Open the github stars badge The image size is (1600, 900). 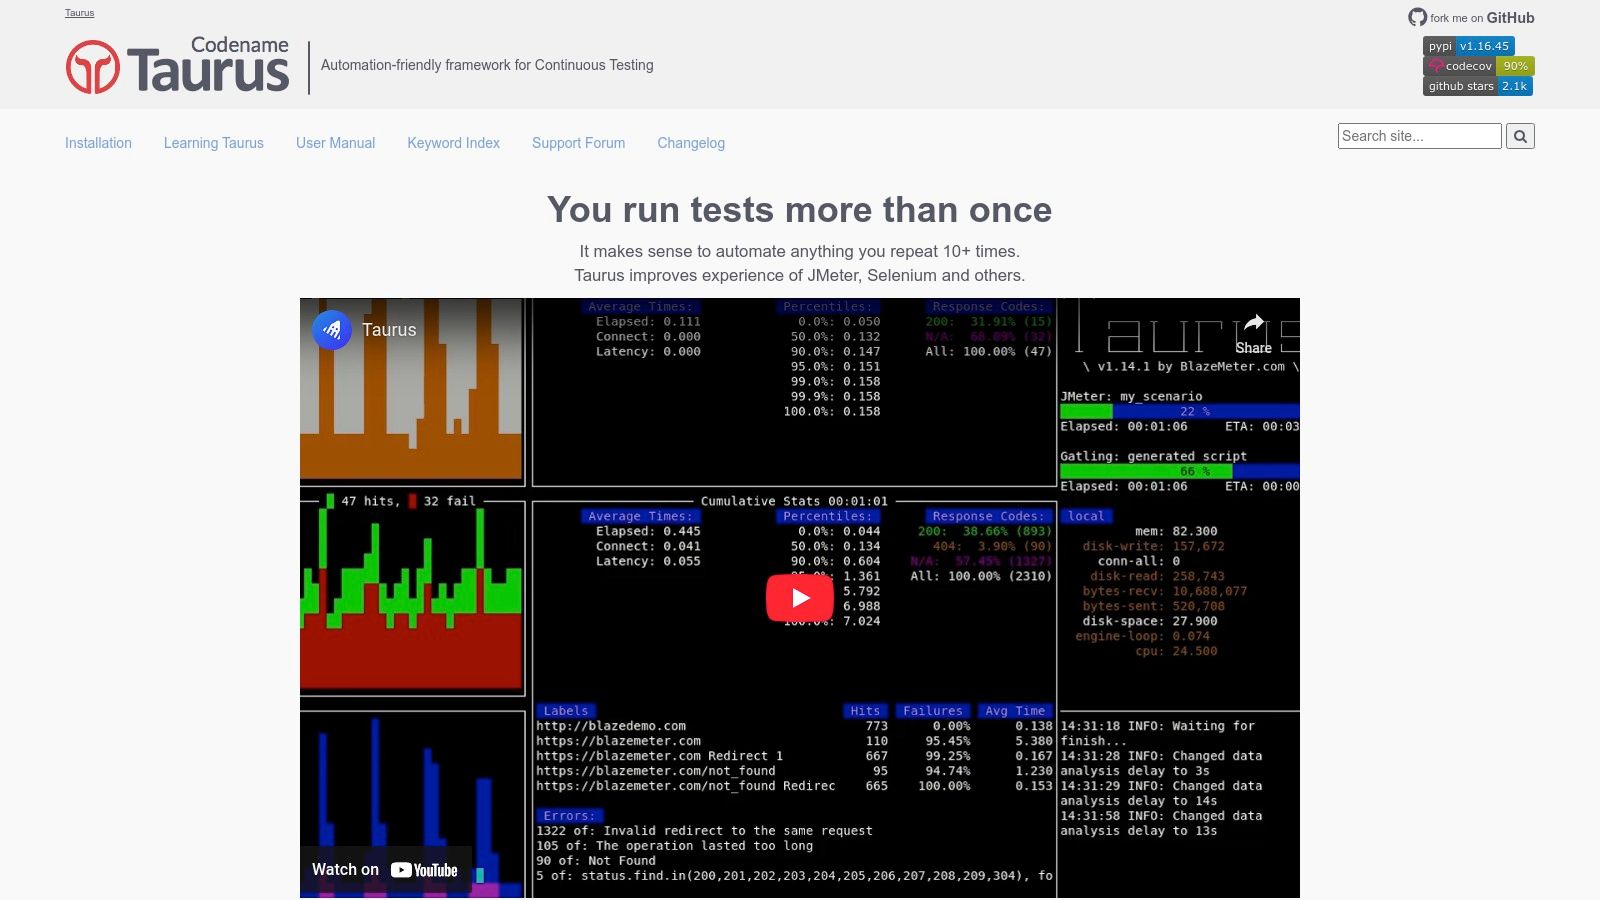1477,86
